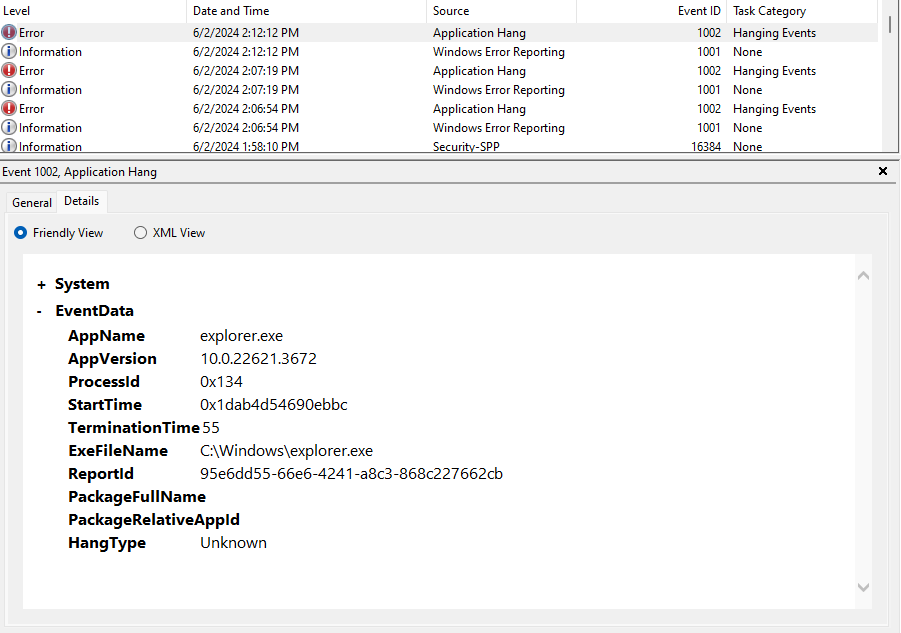901x633 pixels.
Task: Click the ProcessId value 0x134
Action: [x=221, y=381]
